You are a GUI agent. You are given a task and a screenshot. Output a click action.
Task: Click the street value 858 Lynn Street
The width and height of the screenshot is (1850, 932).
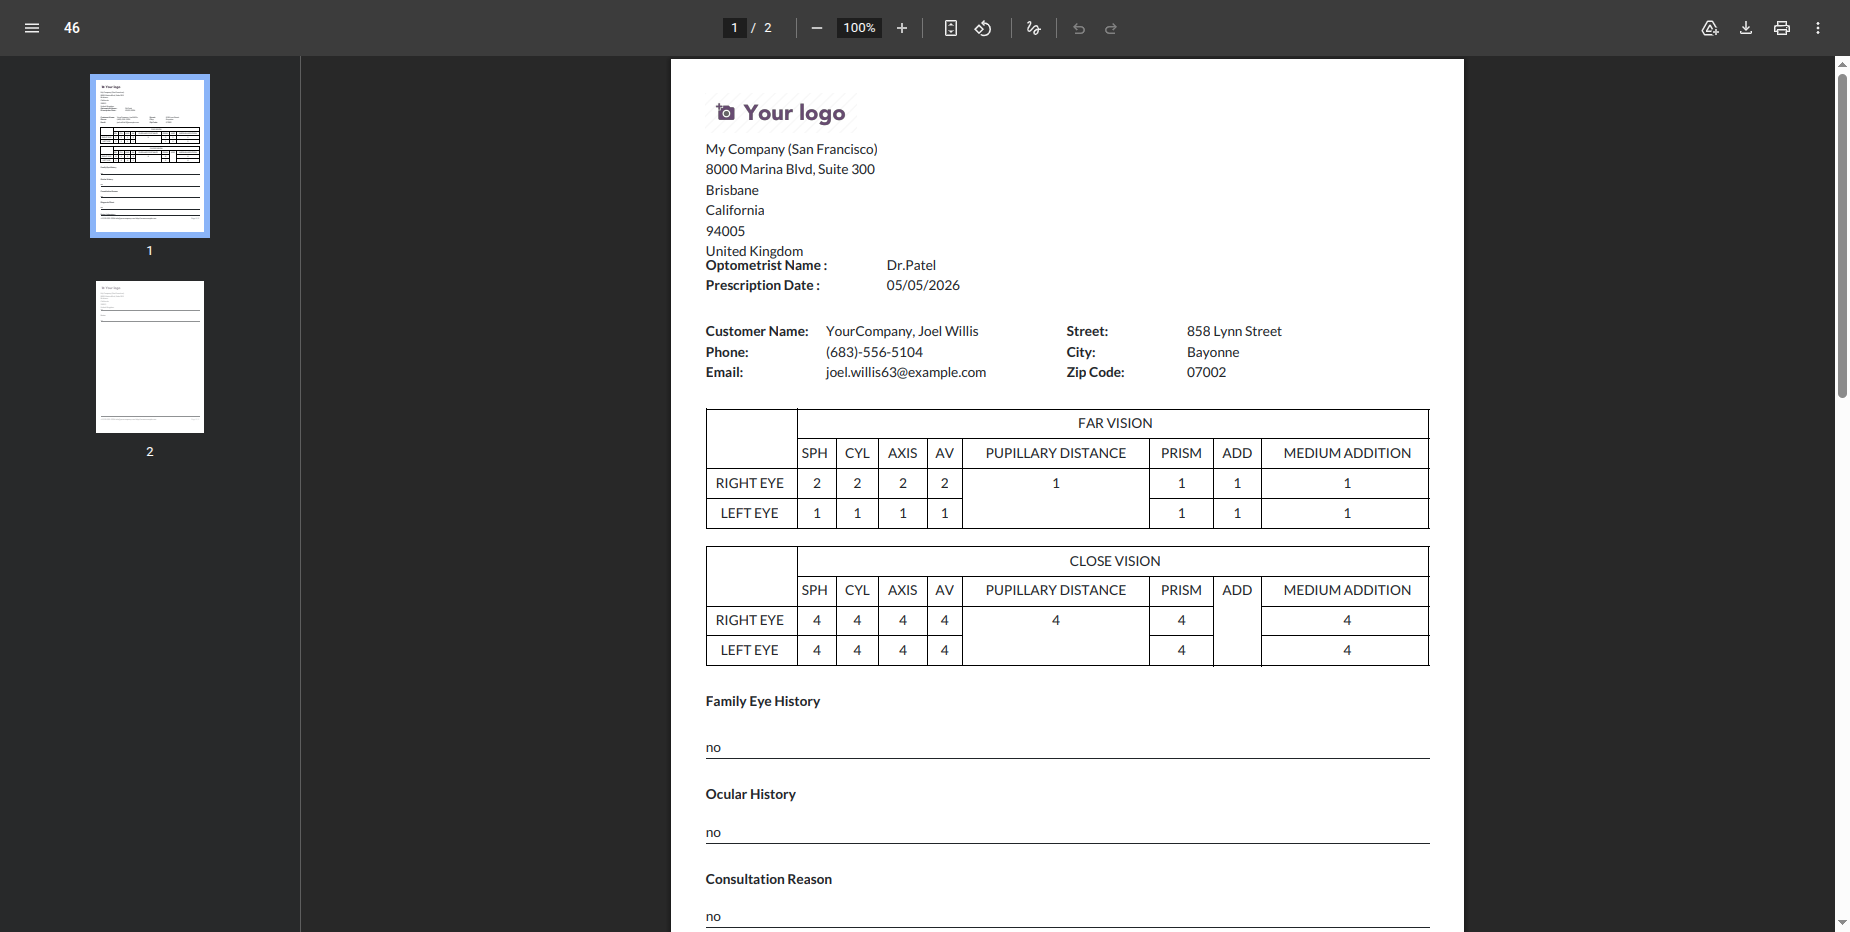tap(1234, 331)
